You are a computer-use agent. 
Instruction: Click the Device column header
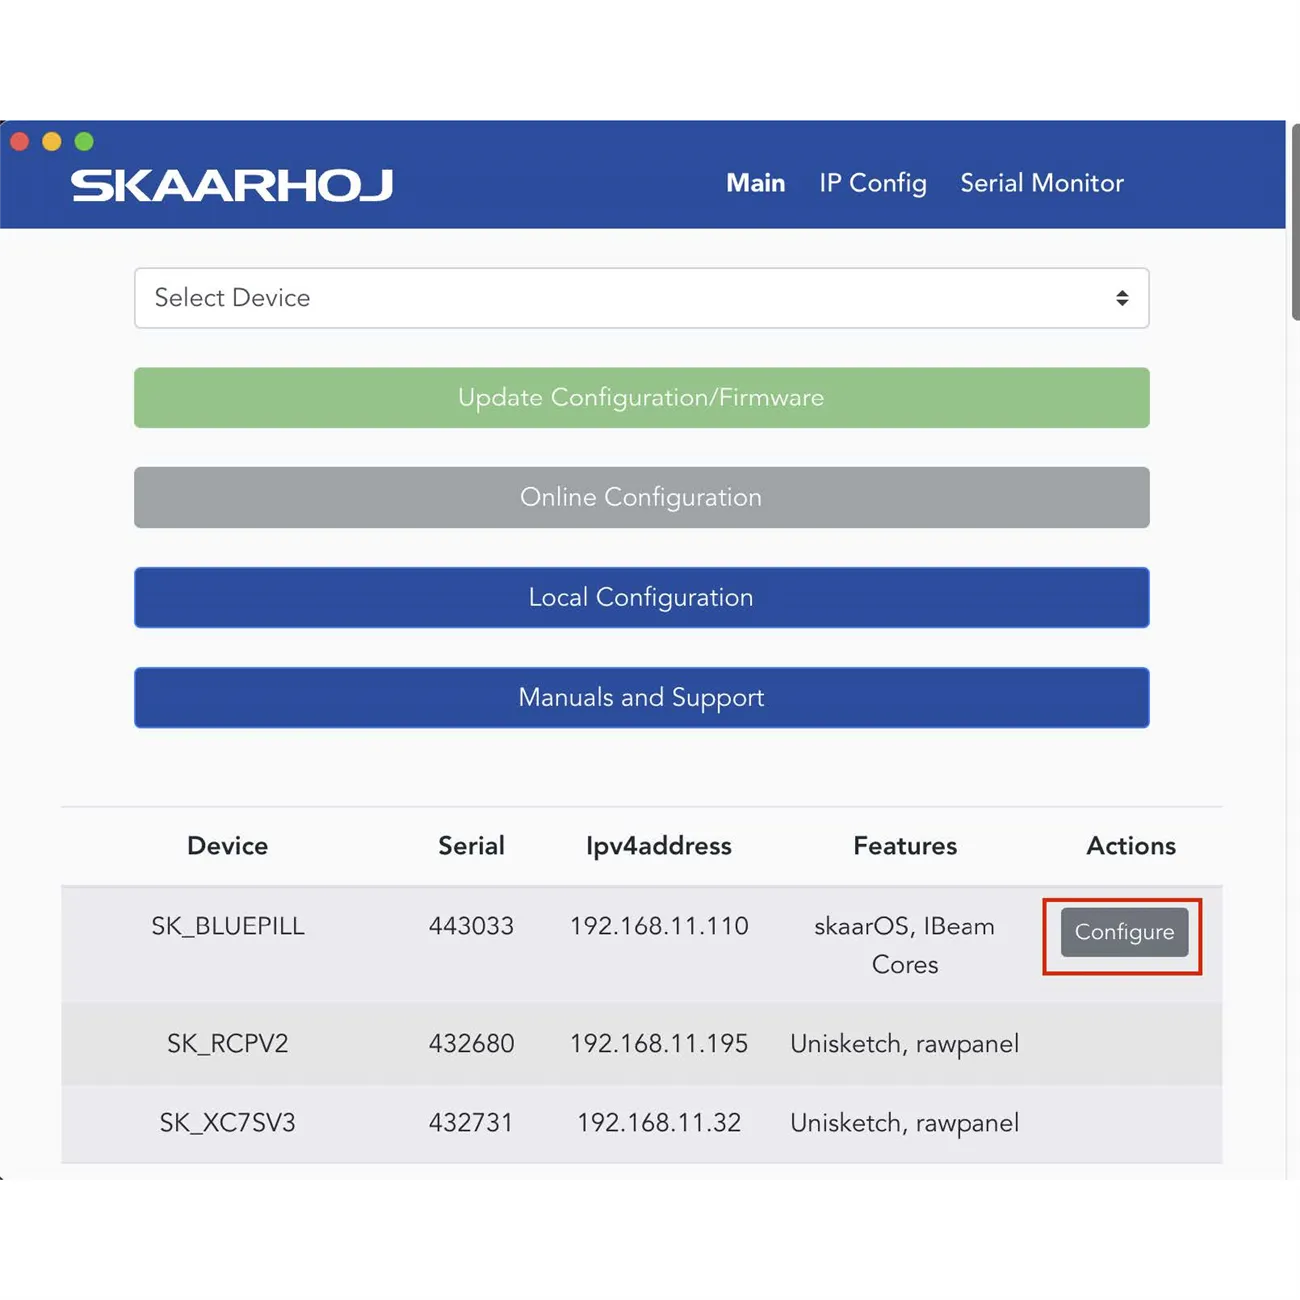click(x=227, y=846)
